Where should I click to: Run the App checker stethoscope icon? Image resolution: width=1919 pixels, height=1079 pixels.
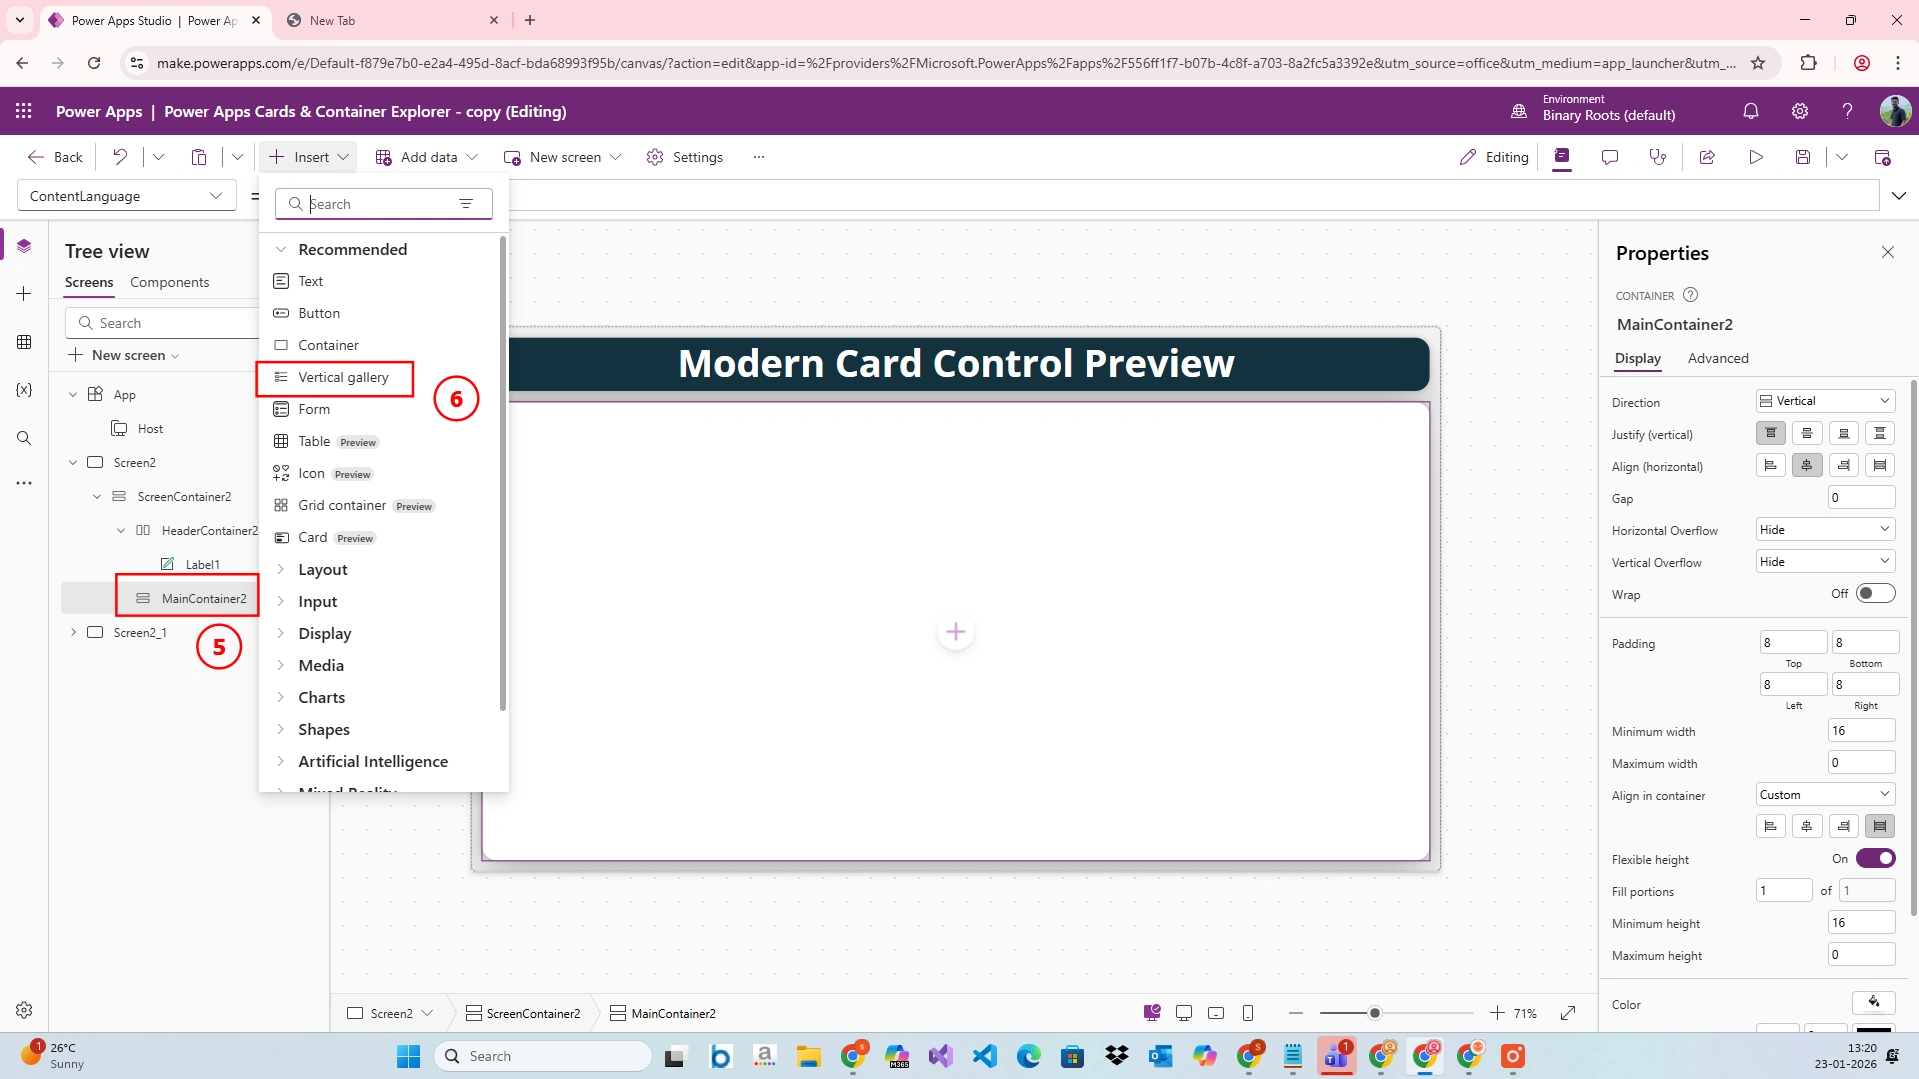coord(1658,157)
